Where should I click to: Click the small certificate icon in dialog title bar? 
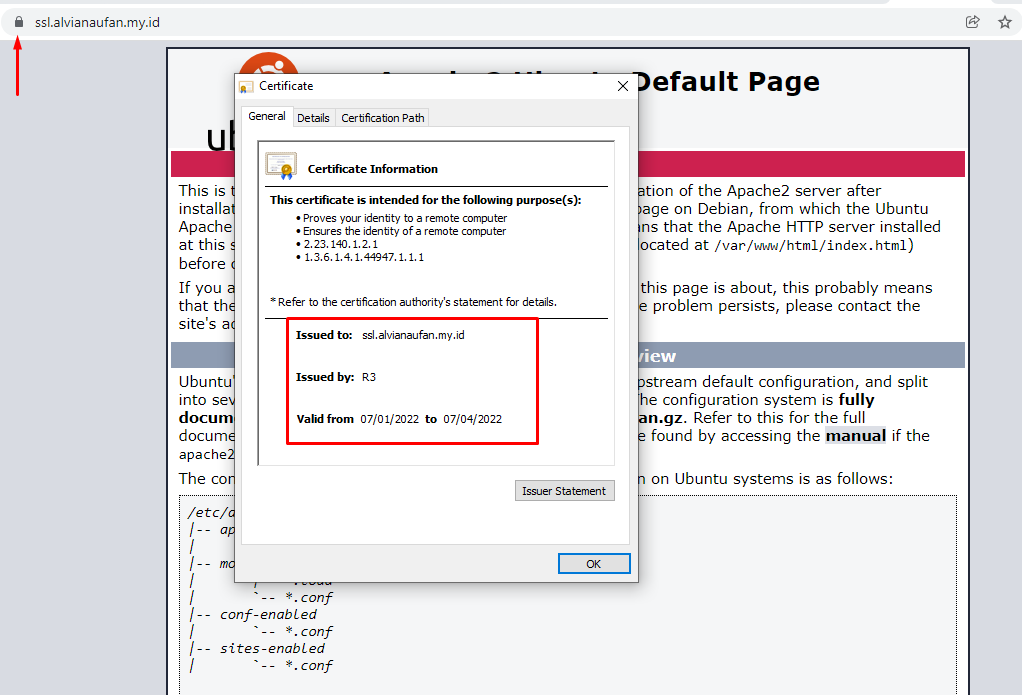point(246,87)
